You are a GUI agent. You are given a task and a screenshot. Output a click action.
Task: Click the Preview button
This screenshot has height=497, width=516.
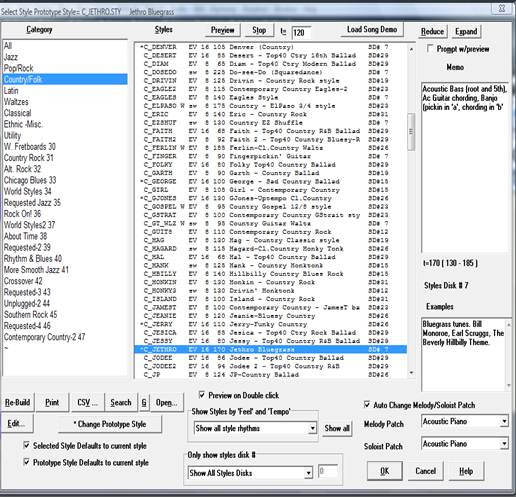pyautogui.click(x=222, y=30)
